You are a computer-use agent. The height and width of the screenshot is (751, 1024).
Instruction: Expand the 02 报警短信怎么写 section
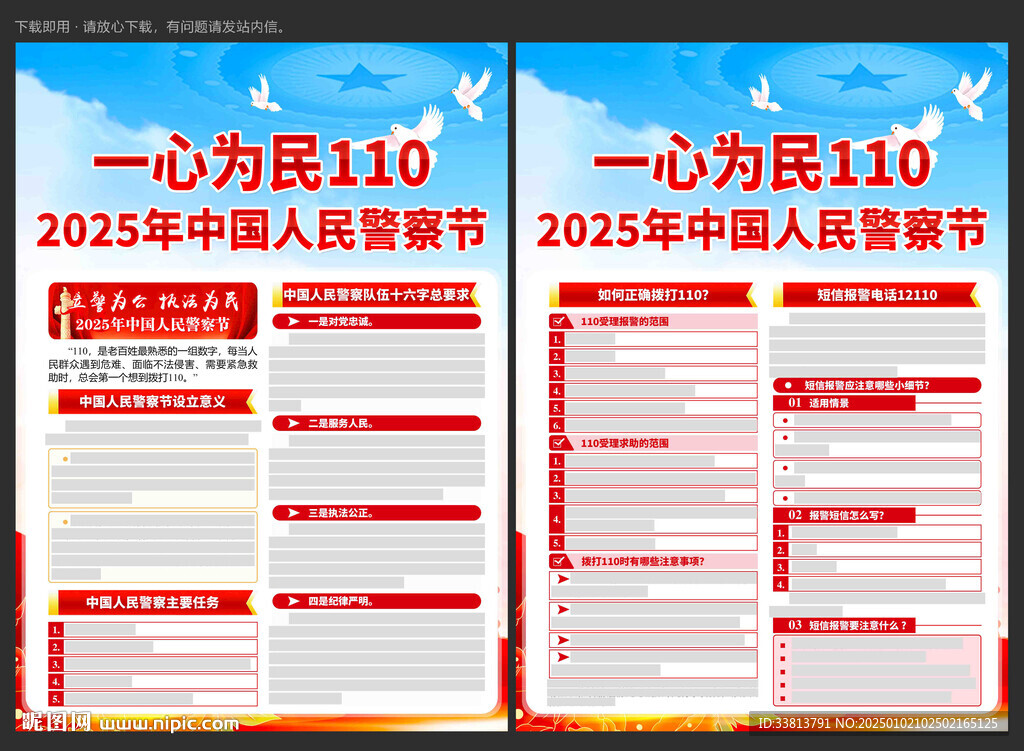tap(844, 515)
